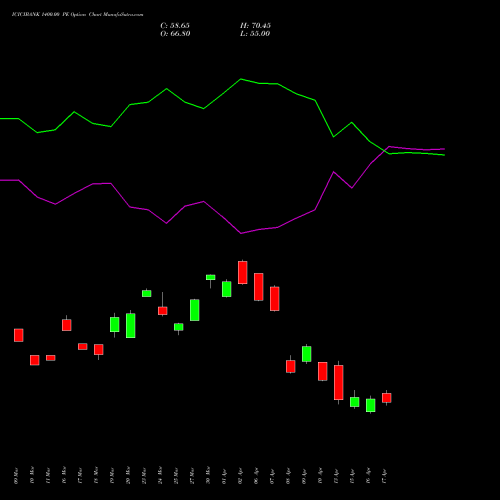Click the green candlestick for 16 Apr
Image resolution: width=500 pixels, height=500 pixels.
click(x=371, y=405)
